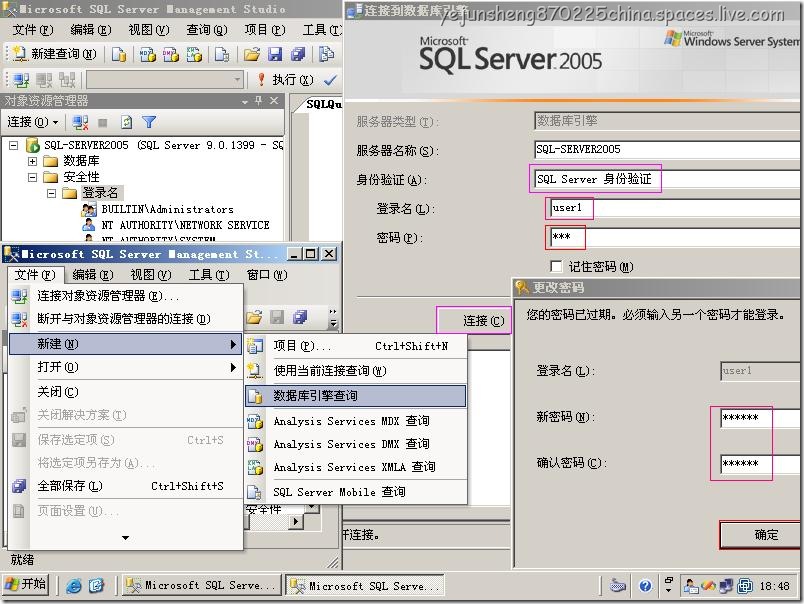Image resolution: width=804 pixels, height=604 pixels.
Task: Click the connect icon on the SQL editor toolbar
Action: click(21, 80)
